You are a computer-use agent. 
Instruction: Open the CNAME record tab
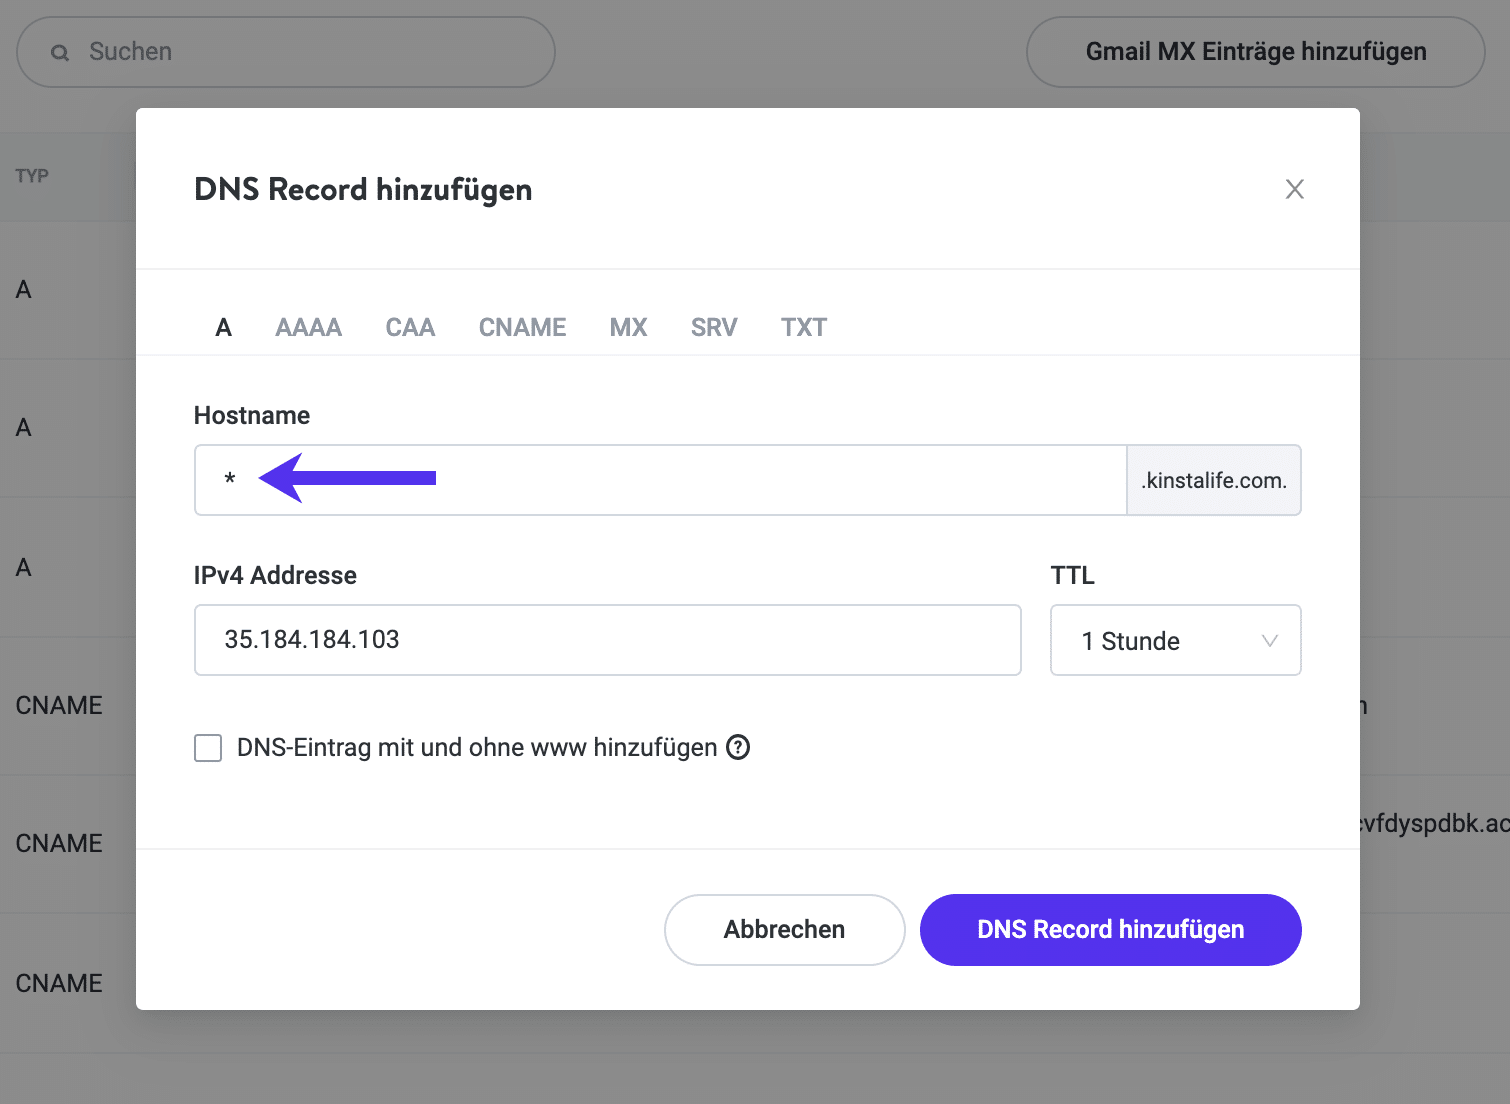point(522,327)
